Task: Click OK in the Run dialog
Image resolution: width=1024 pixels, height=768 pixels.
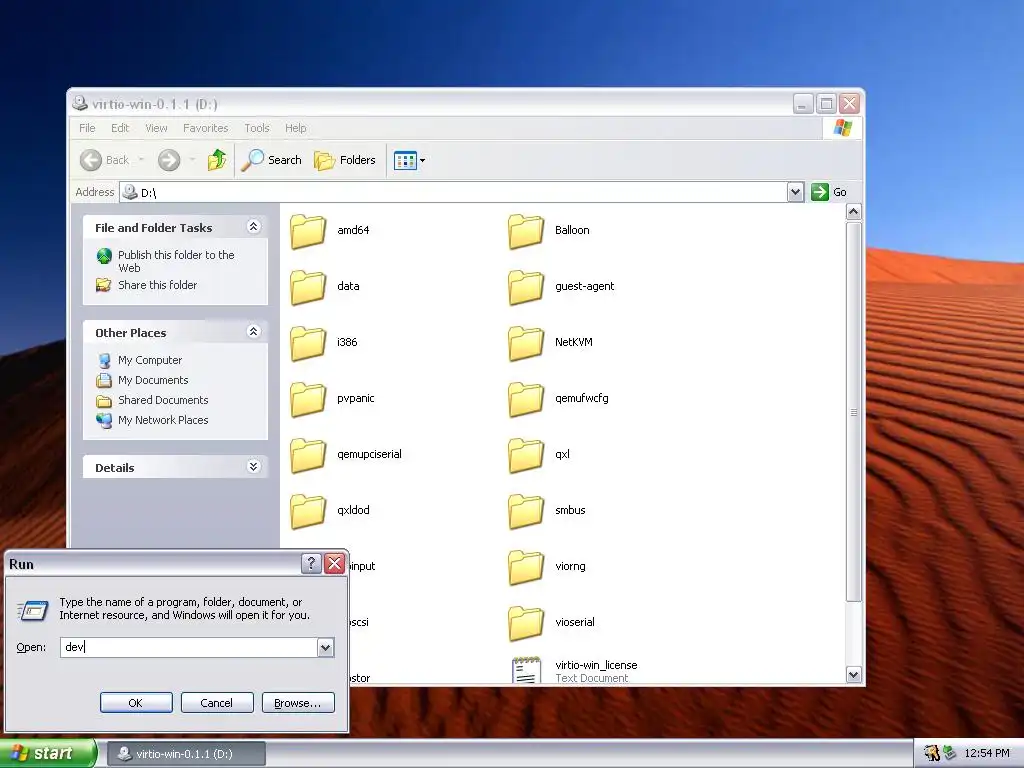Action: [x=136, y=703]
